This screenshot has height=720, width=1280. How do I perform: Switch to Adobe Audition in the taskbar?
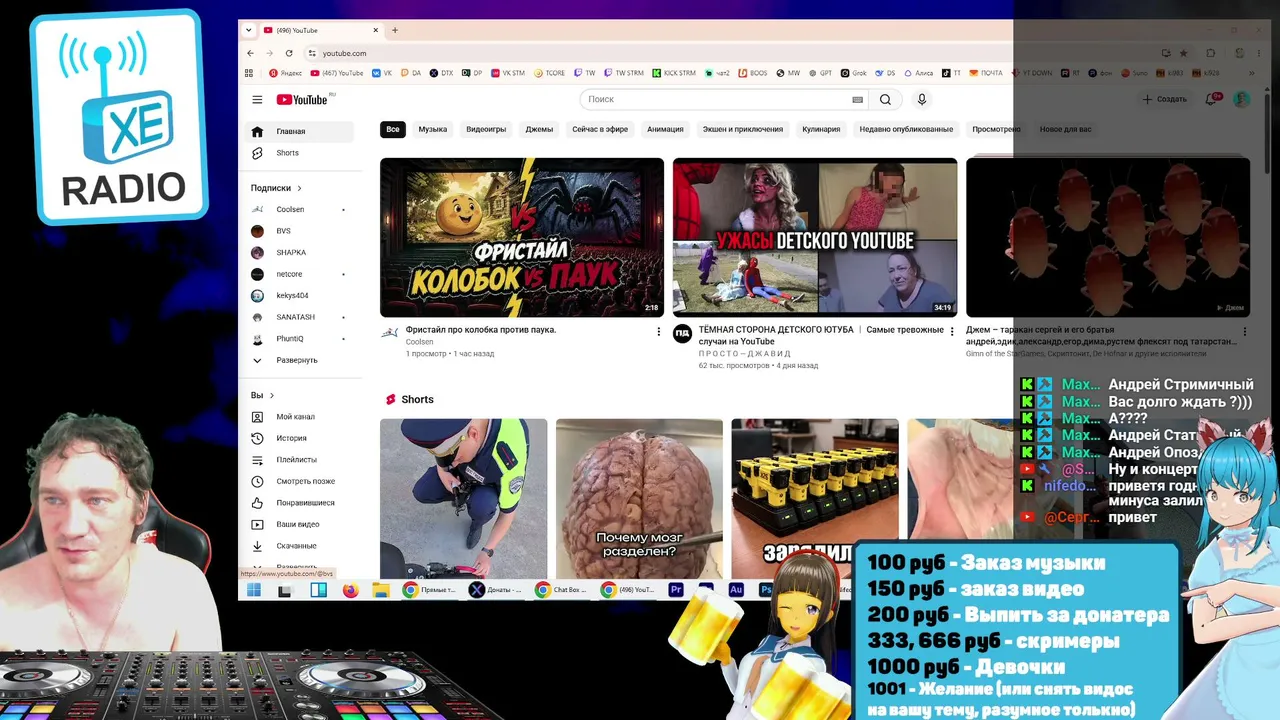pos(736,590)
